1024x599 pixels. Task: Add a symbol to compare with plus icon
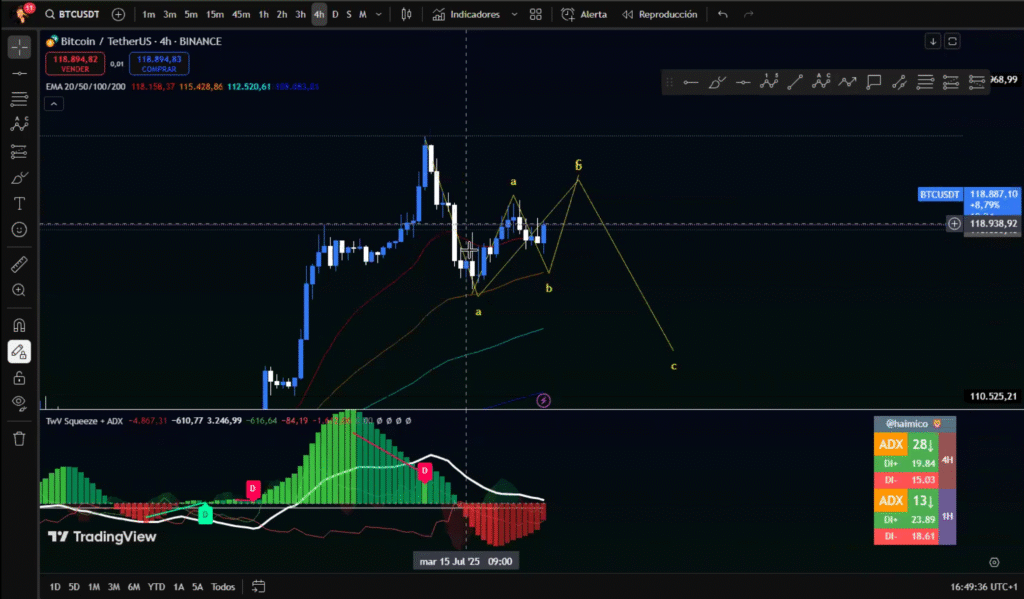click(x=118, y=14)
